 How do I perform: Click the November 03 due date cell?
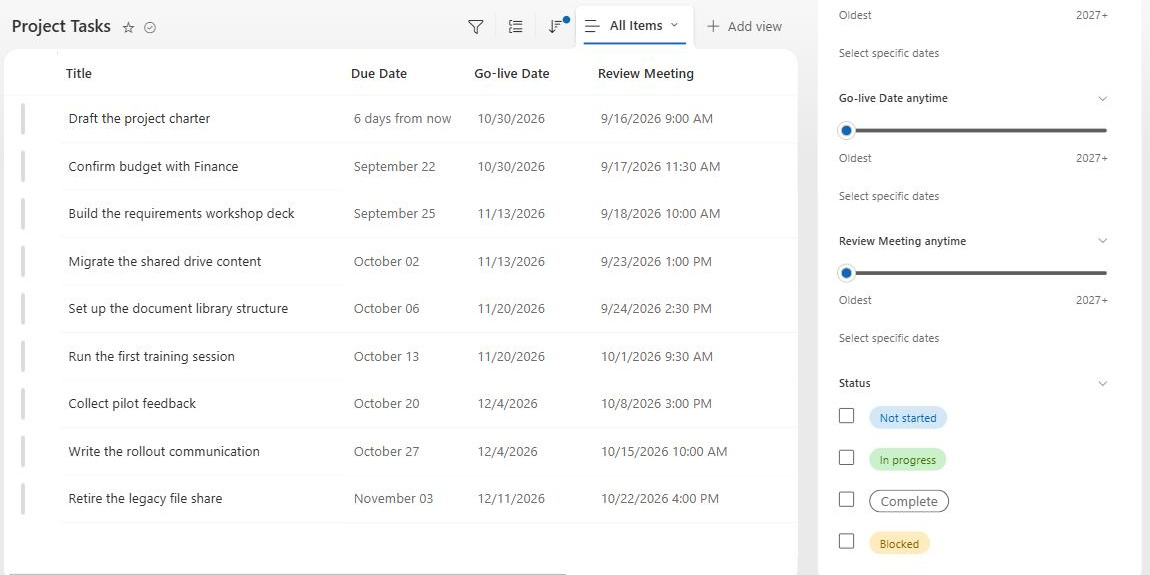click(393, 499)
